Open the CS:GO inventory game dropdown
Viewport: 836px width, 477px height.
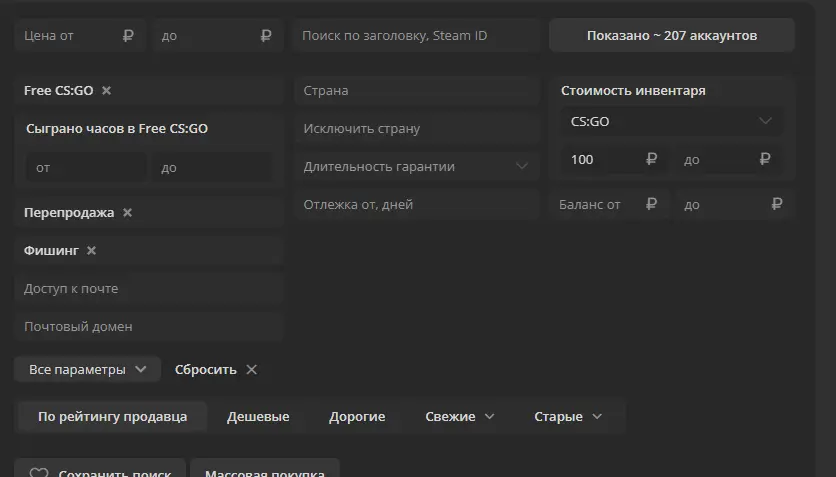pos(672,122)
